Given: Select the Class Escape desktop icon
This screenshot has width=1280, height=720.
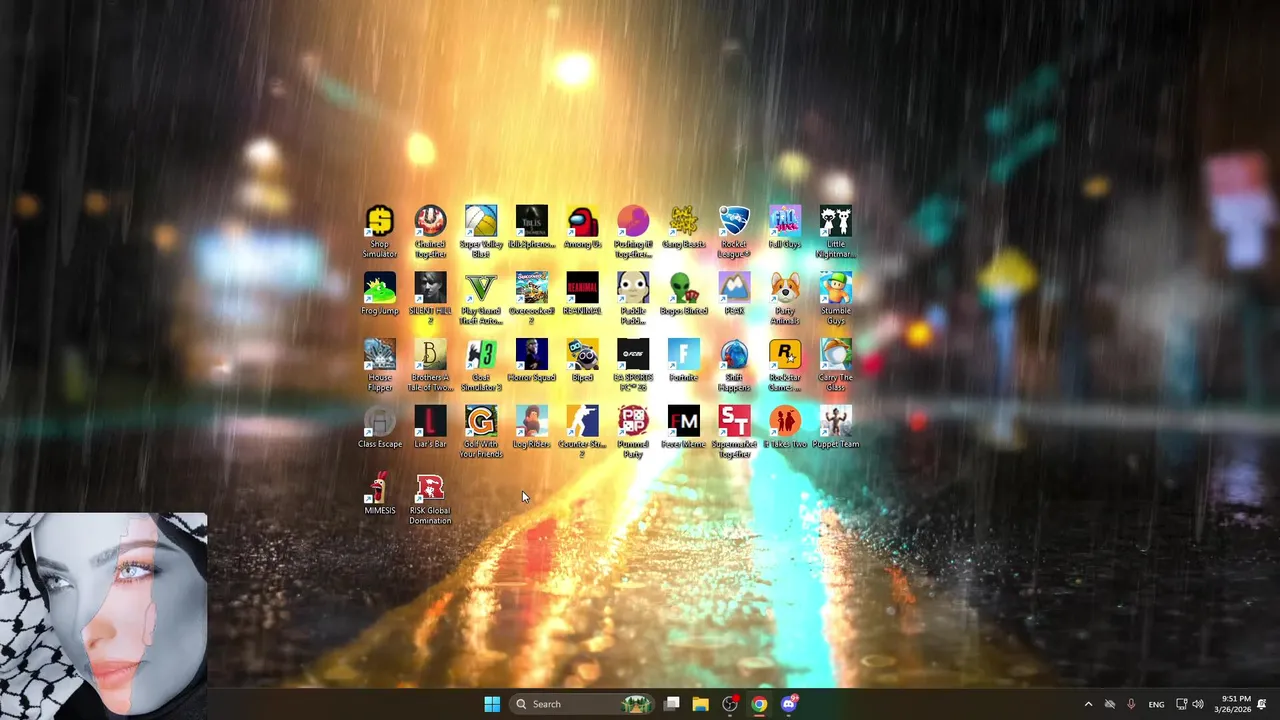Looking at the screenshot, I should [380, 427].
